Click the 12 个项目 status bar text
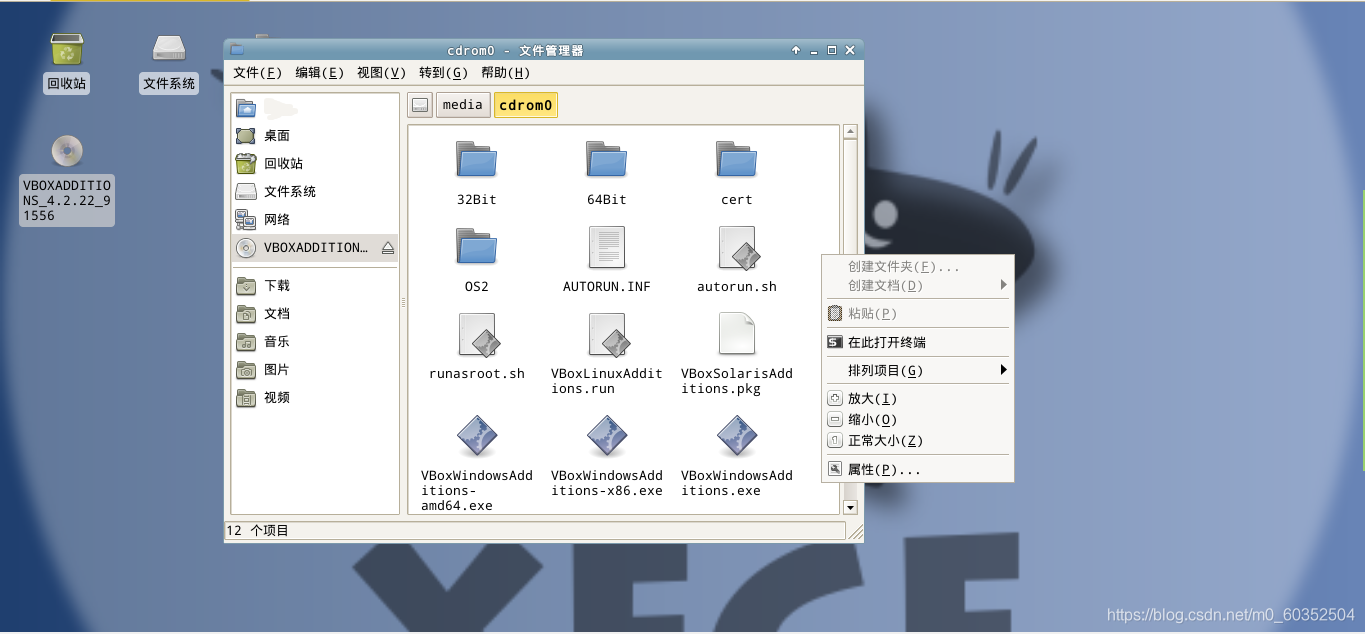The width and height of the screenshot is (1365, 634). click(x=258, y=531)
